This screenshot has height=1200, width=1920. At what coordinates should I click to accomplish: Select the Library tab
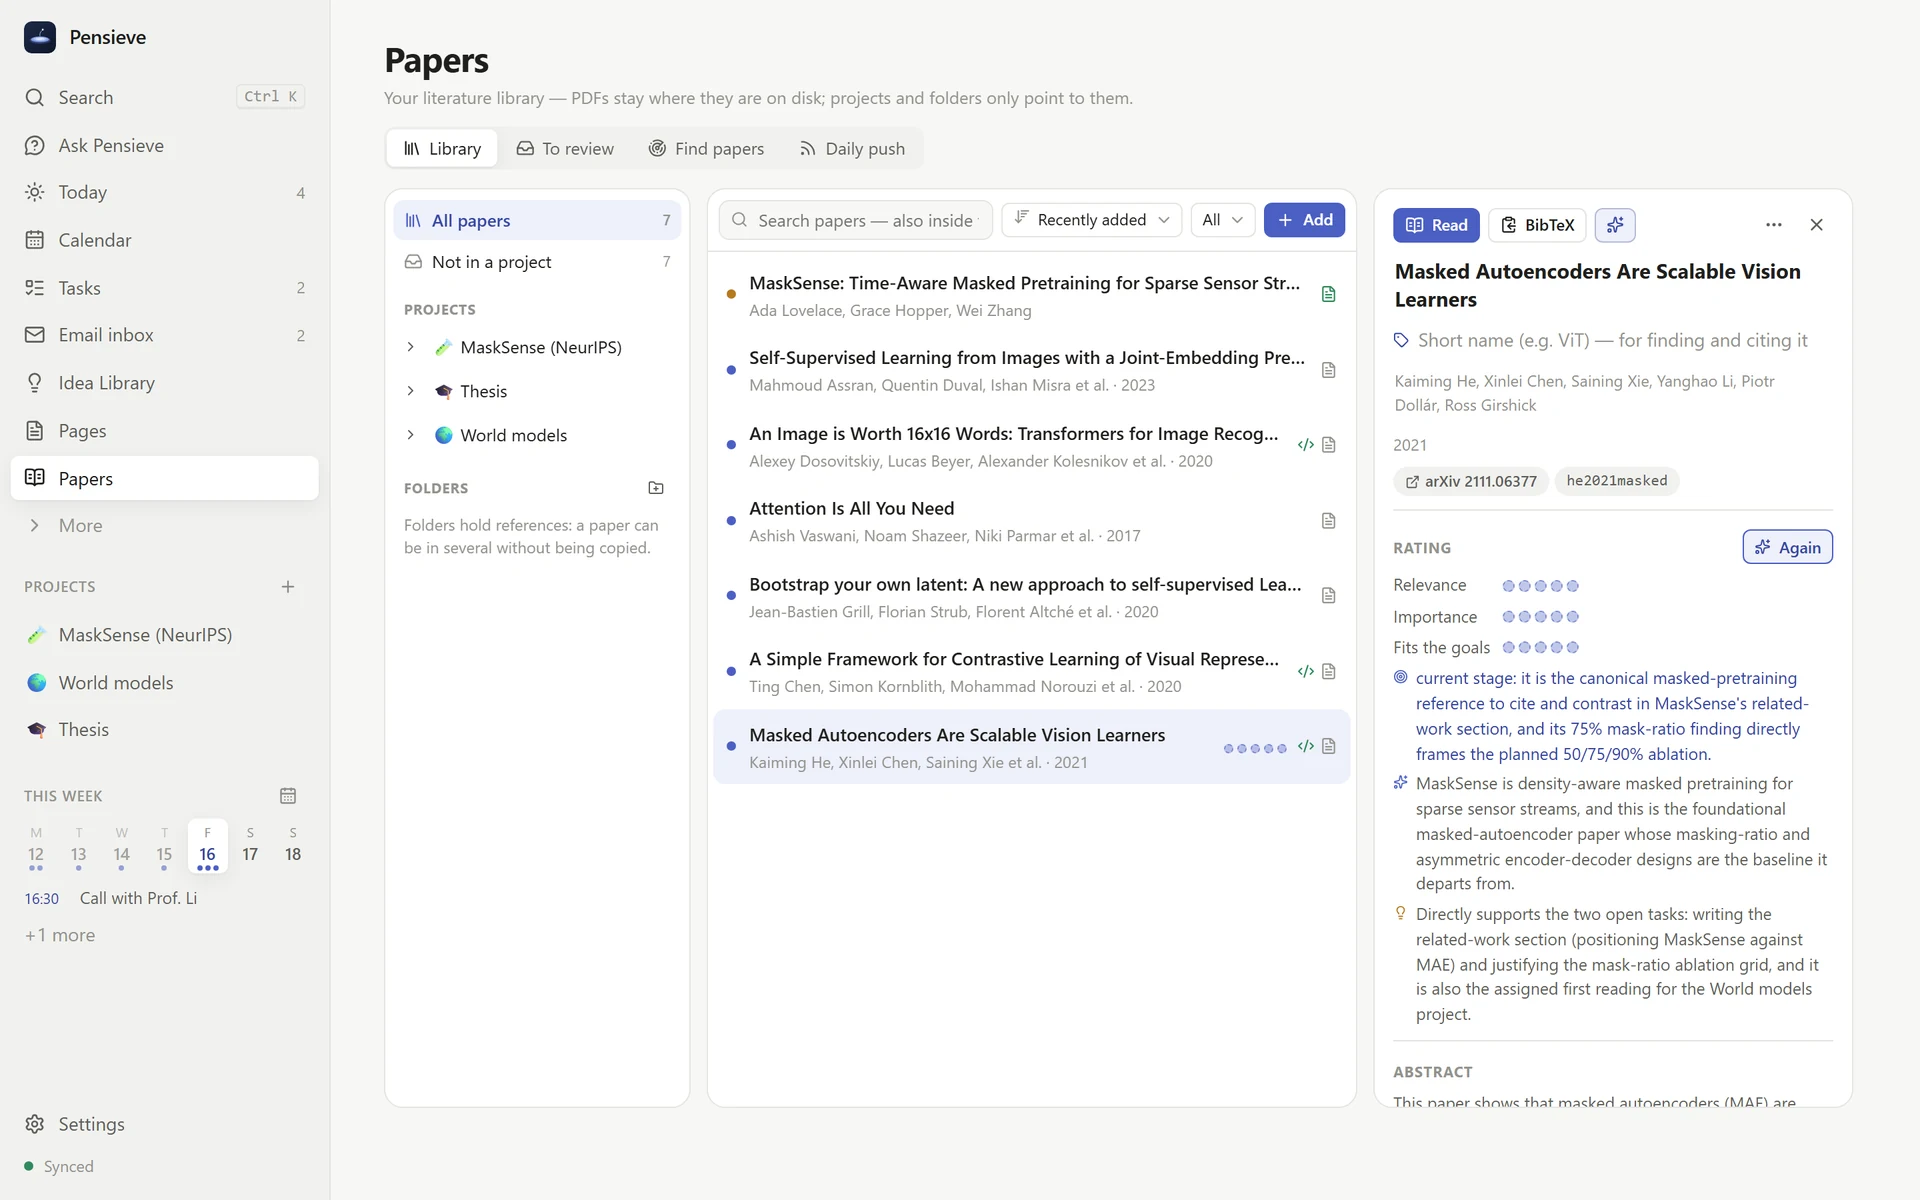(x=442, y=149)
